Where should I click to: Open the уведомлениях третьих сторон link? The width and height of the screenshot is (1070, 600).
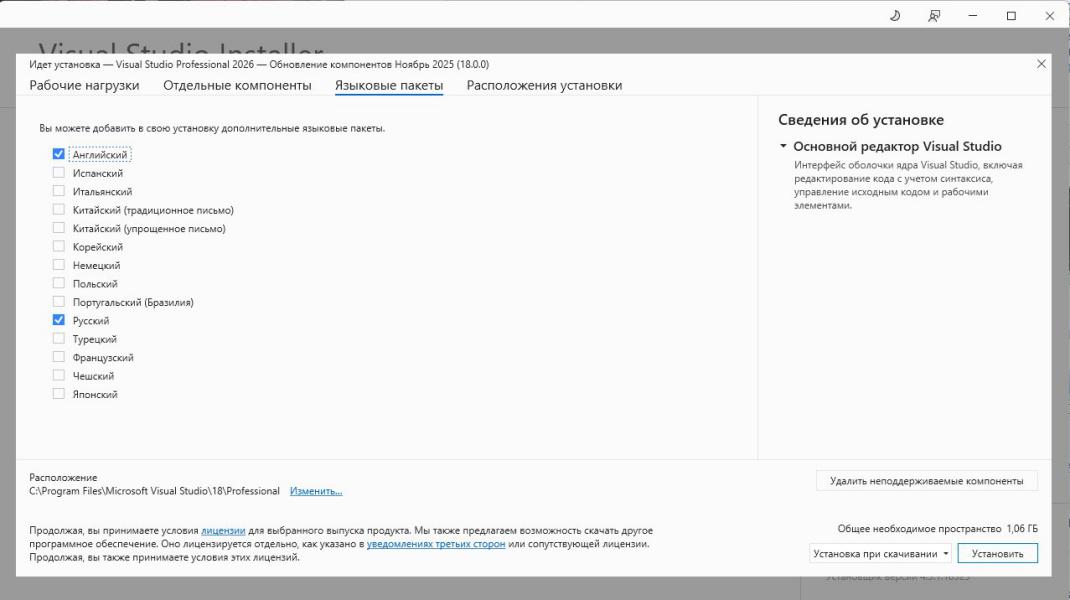pos(436,544)
